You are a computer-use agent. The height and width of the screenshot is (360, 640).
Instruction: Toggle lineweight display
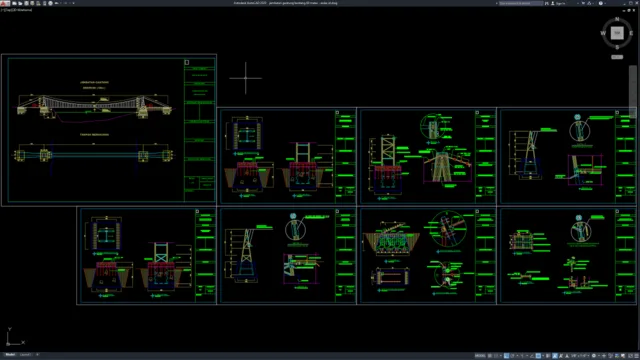pyautogui.click(x=548, y=356)
